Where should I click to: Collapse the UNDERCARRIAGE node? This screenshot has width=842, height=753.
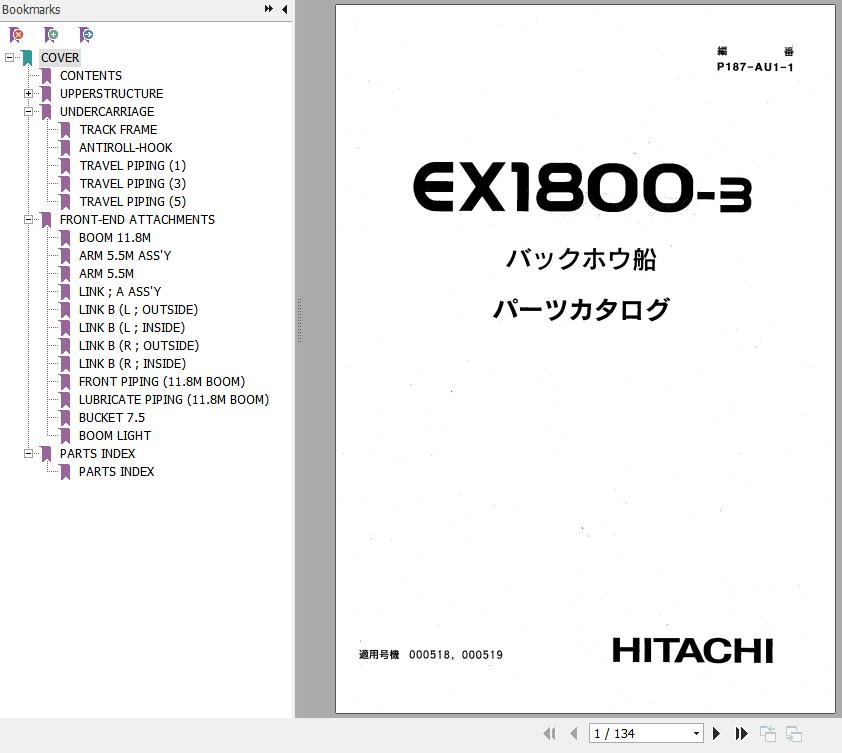point(28,112)
